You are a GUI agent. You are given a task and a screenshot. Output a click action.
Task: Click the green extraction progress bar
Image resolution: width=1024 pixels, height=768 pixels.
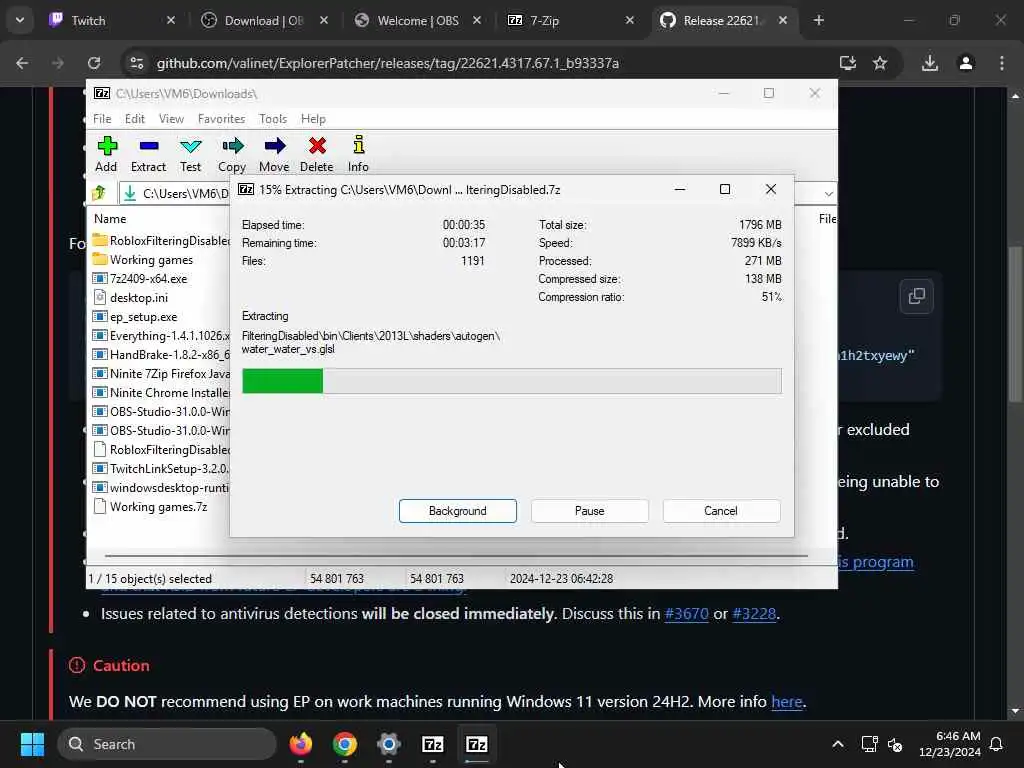(x=511, y=381)
